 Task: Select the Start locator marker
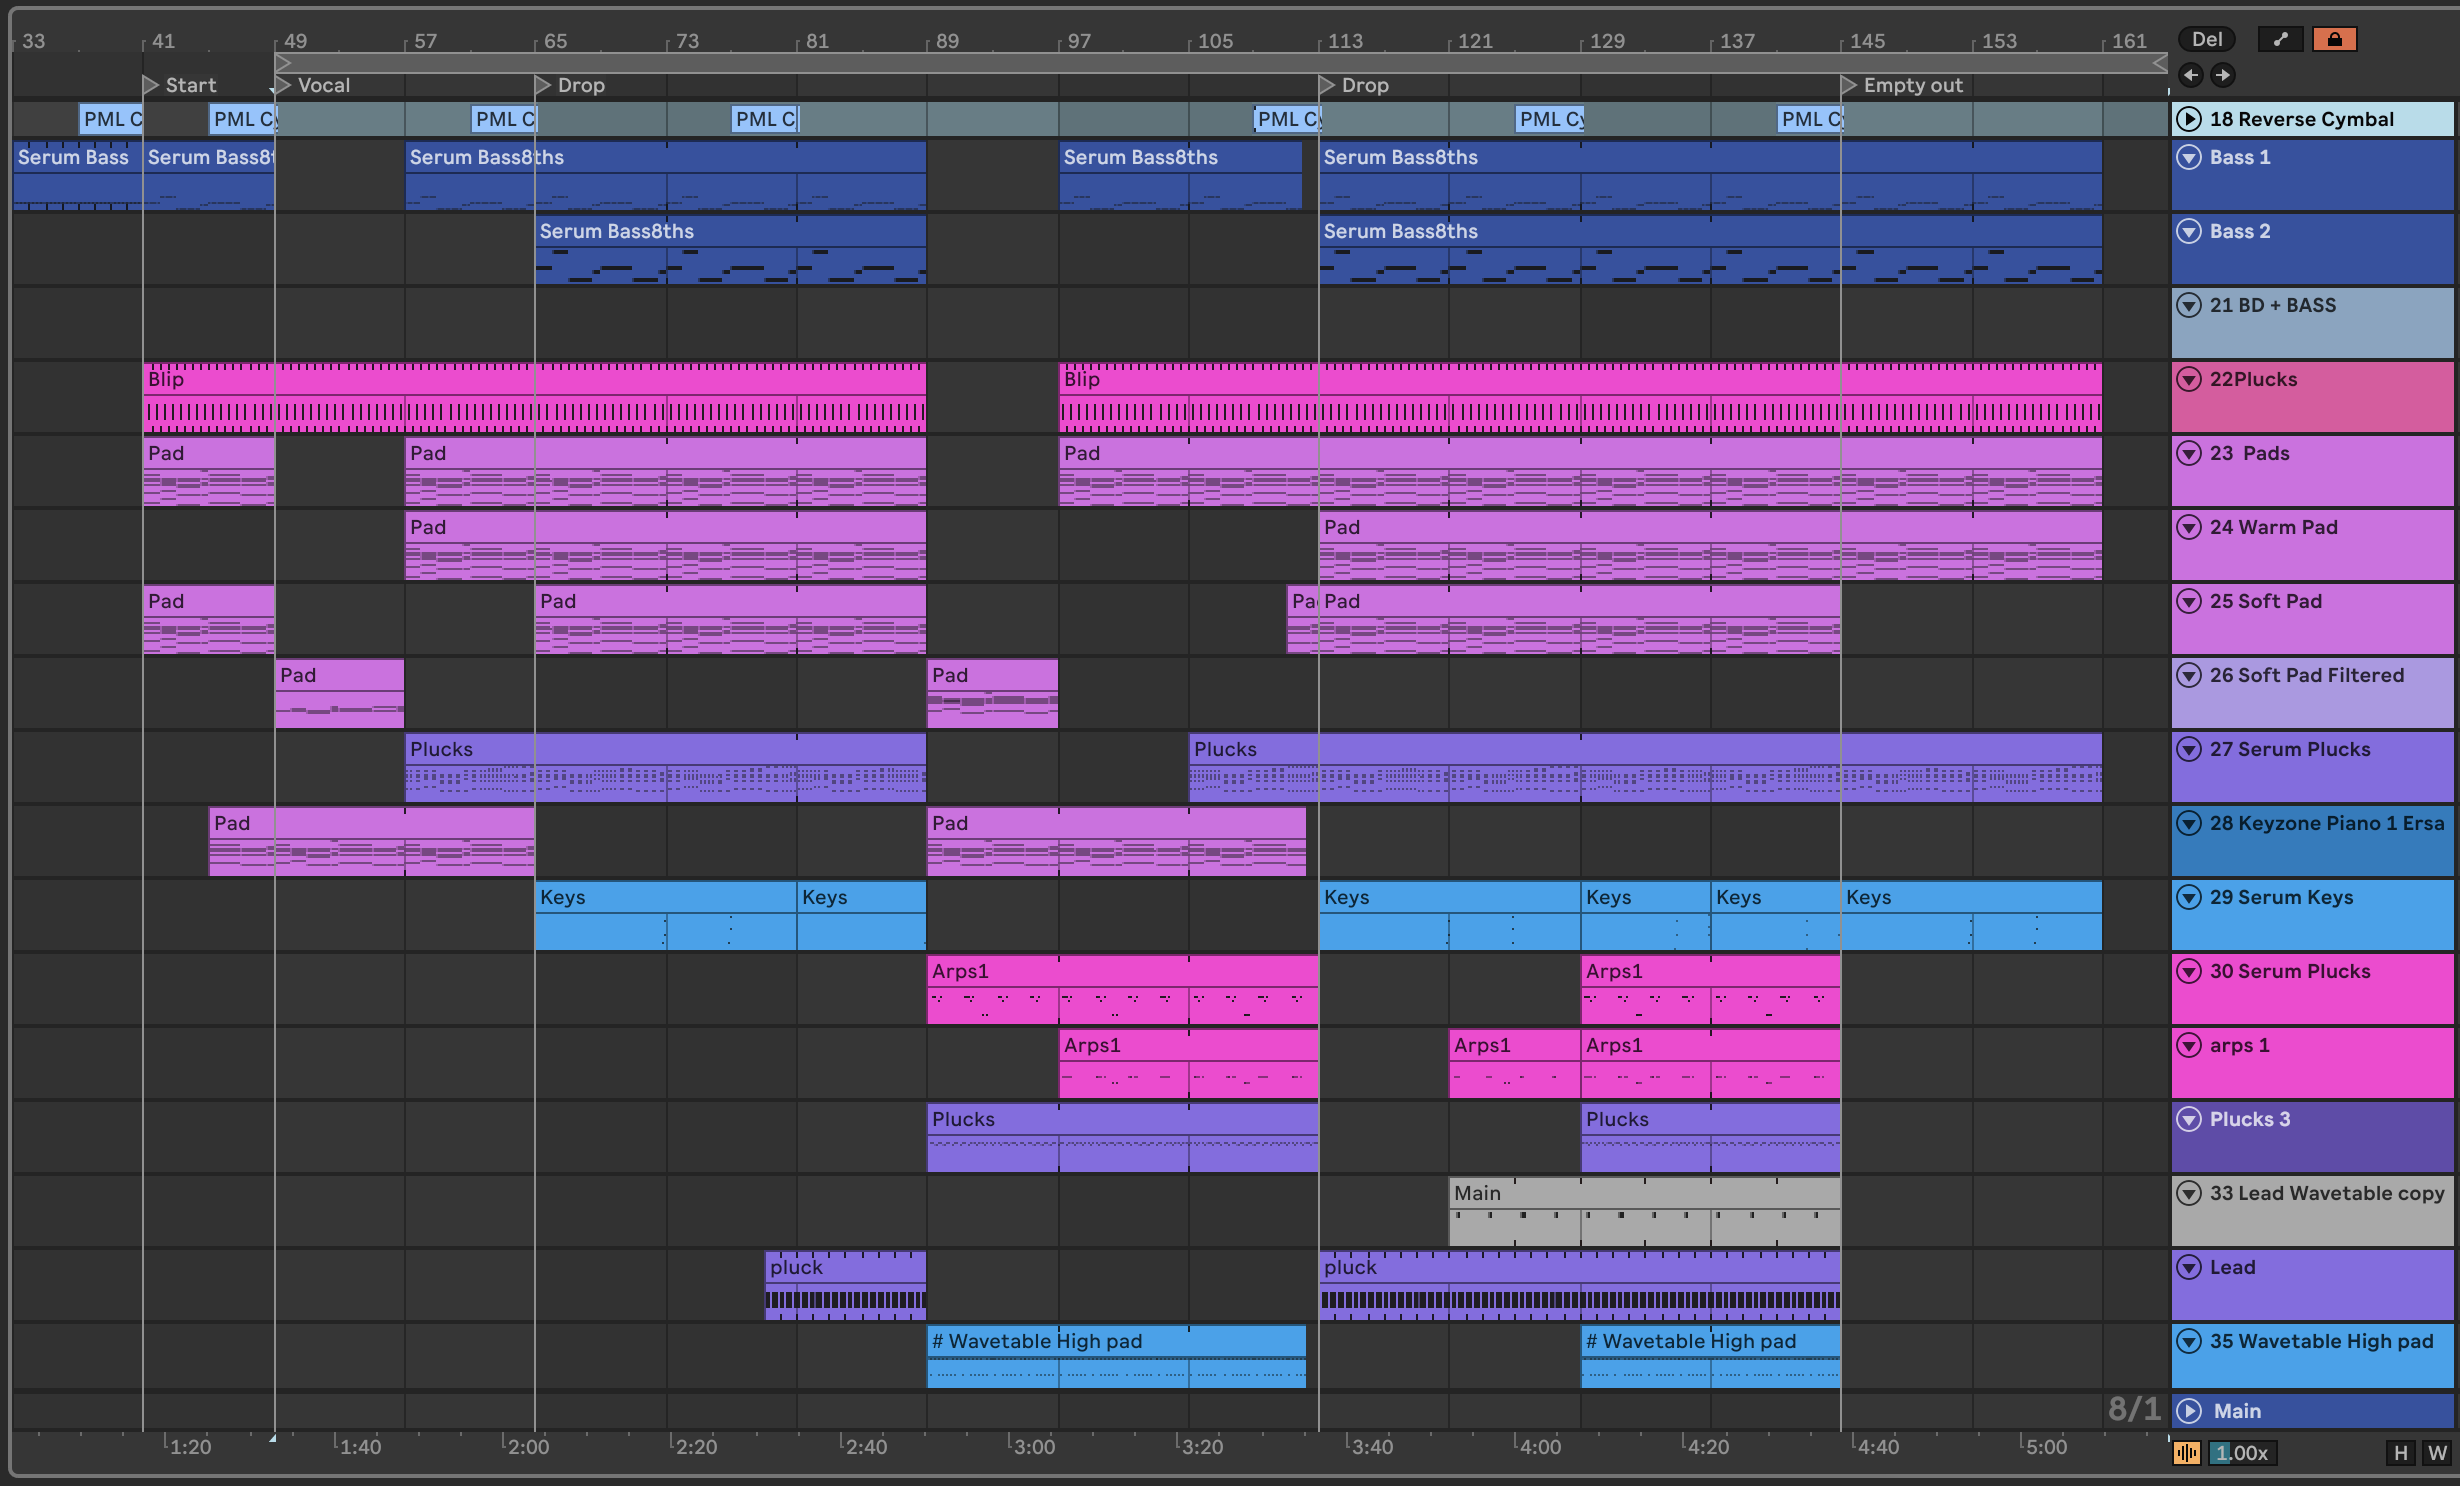[151, 85]
